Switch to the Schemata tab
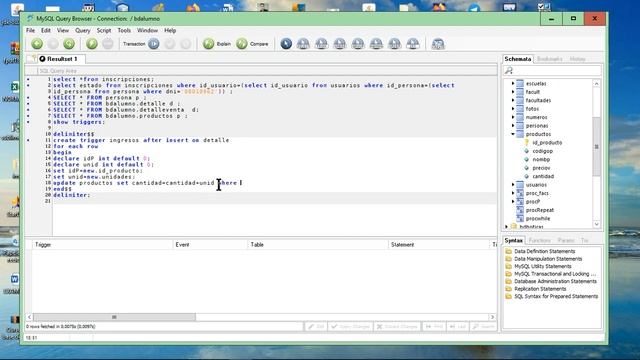This screenshot has width=640, height=360. pyautogui.click(x=518, y=59)
